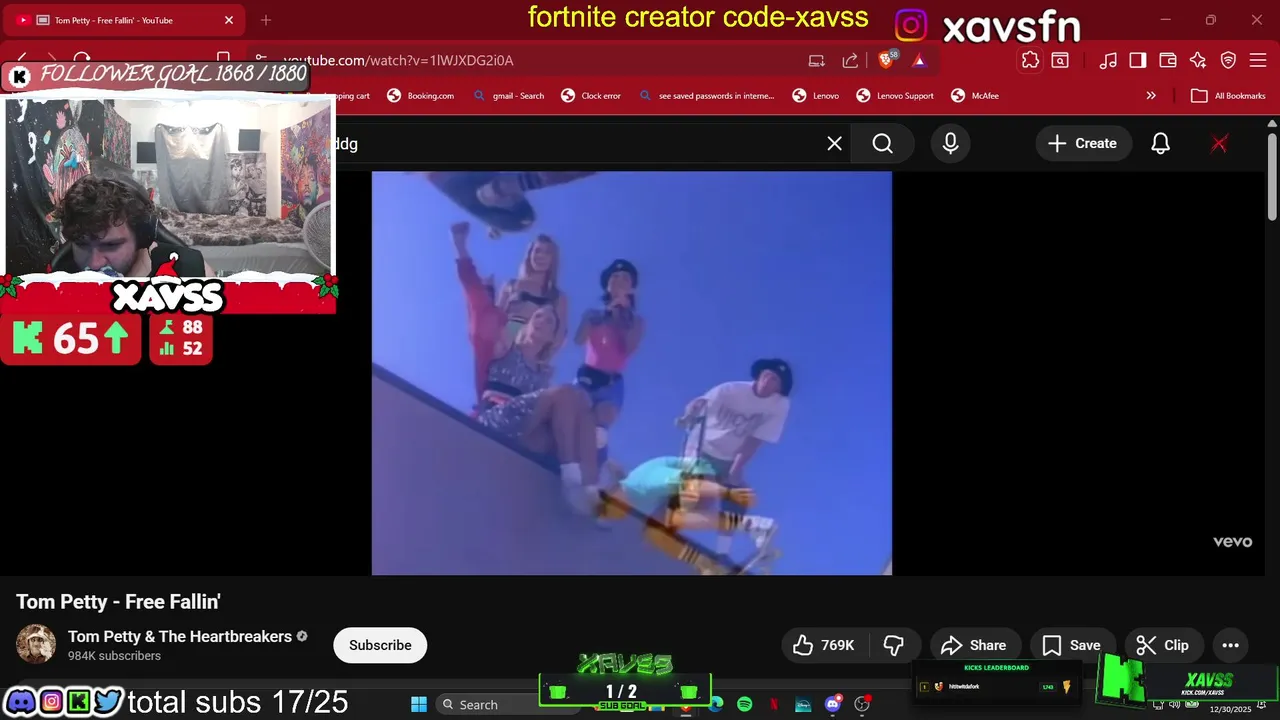Open Spotify from the taskbar
This screenshot has width=1280, height=720.
pos(744,705)
